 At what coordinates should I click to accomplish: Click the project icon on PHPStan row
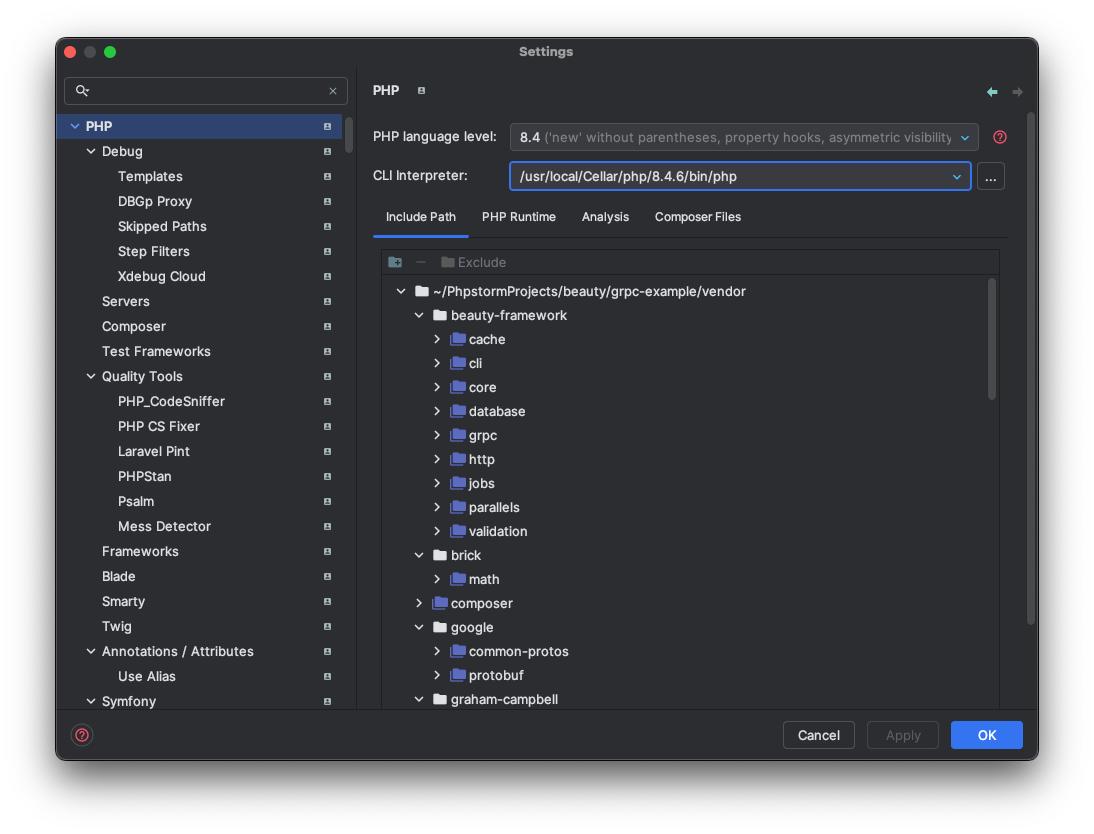point(327,477)
